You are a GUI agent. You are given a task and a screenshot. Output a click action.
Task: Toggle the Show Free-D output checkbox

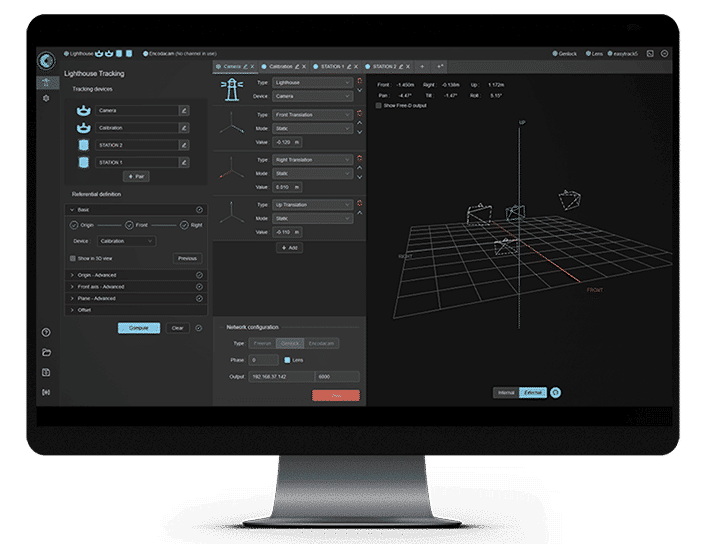tap(379, 105)
